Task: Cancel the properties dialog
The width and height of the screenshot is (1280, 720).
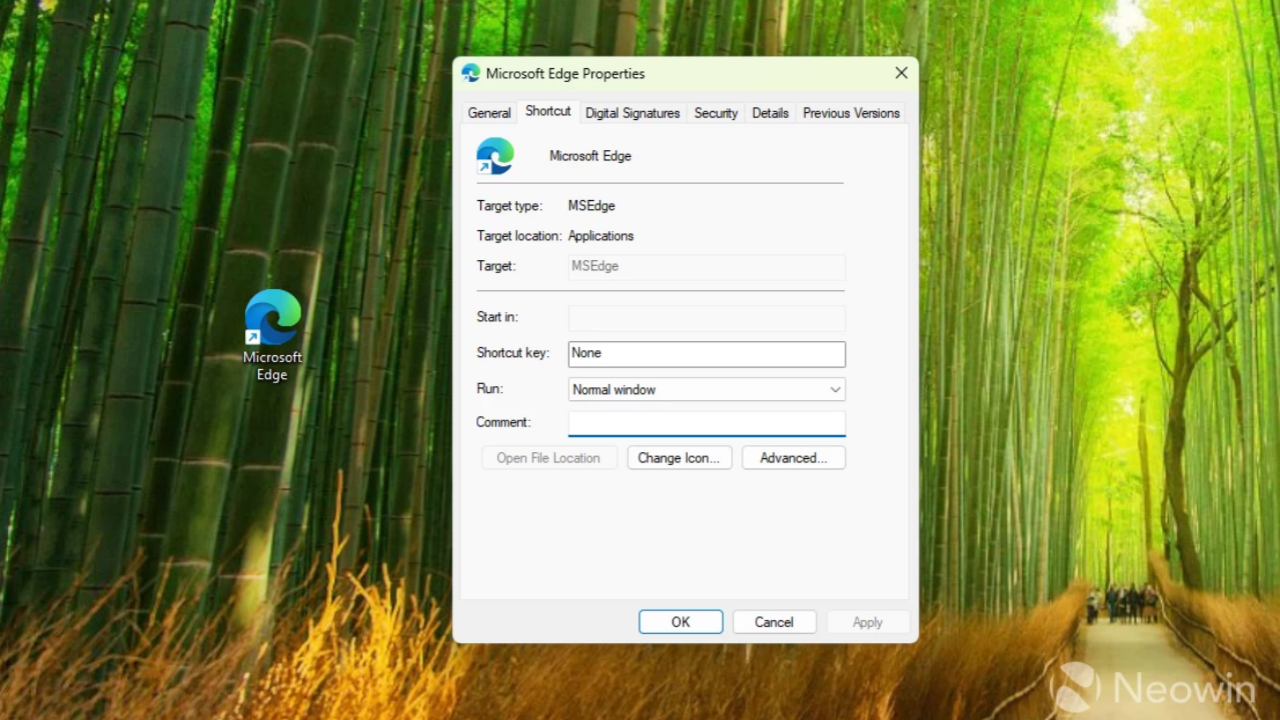Action: point(774,622)
